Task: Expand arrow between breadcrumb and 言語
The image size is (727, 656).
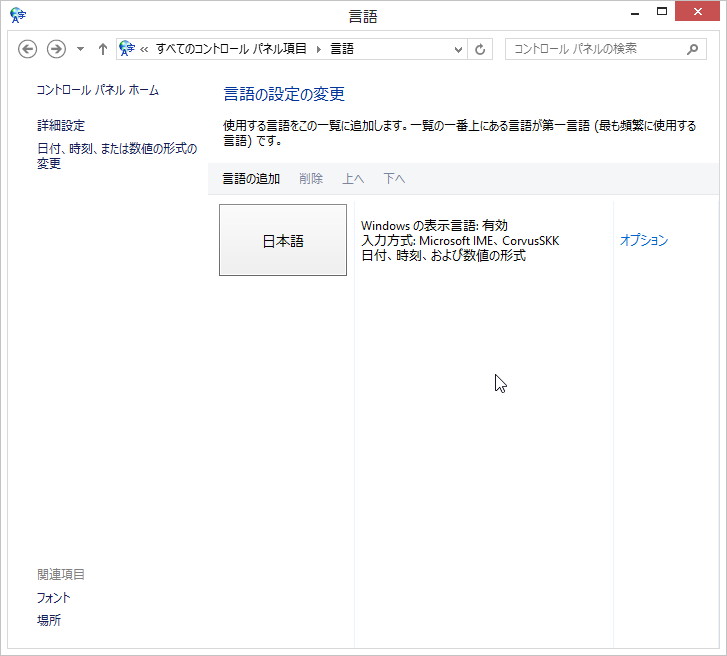Action: 319,49
